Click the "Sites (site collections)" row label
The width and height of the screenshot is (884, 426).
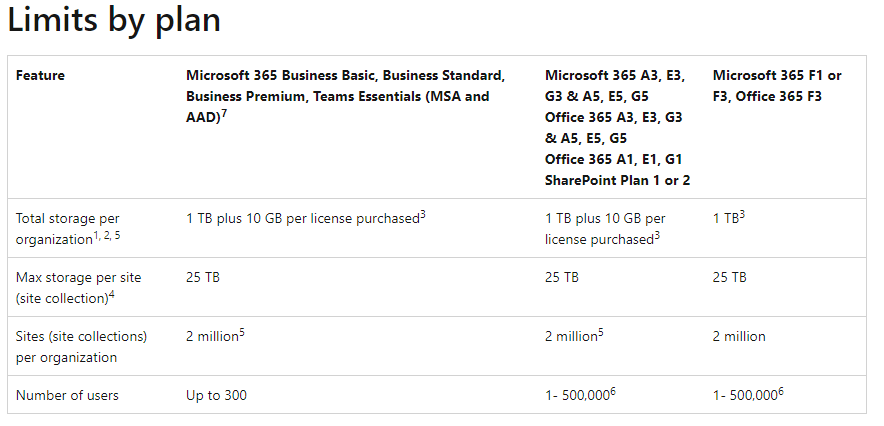[x=81, y=336]
